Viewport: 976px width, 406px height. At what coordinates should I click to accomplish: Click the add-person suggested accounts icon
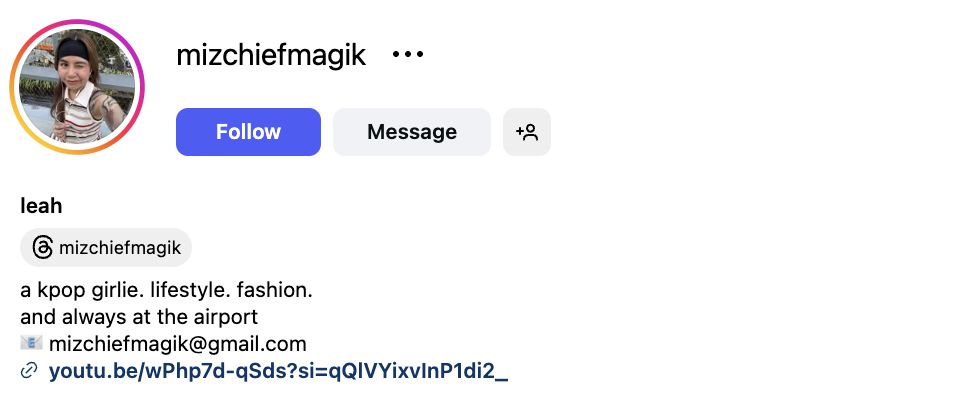click(x=527, y=132)
